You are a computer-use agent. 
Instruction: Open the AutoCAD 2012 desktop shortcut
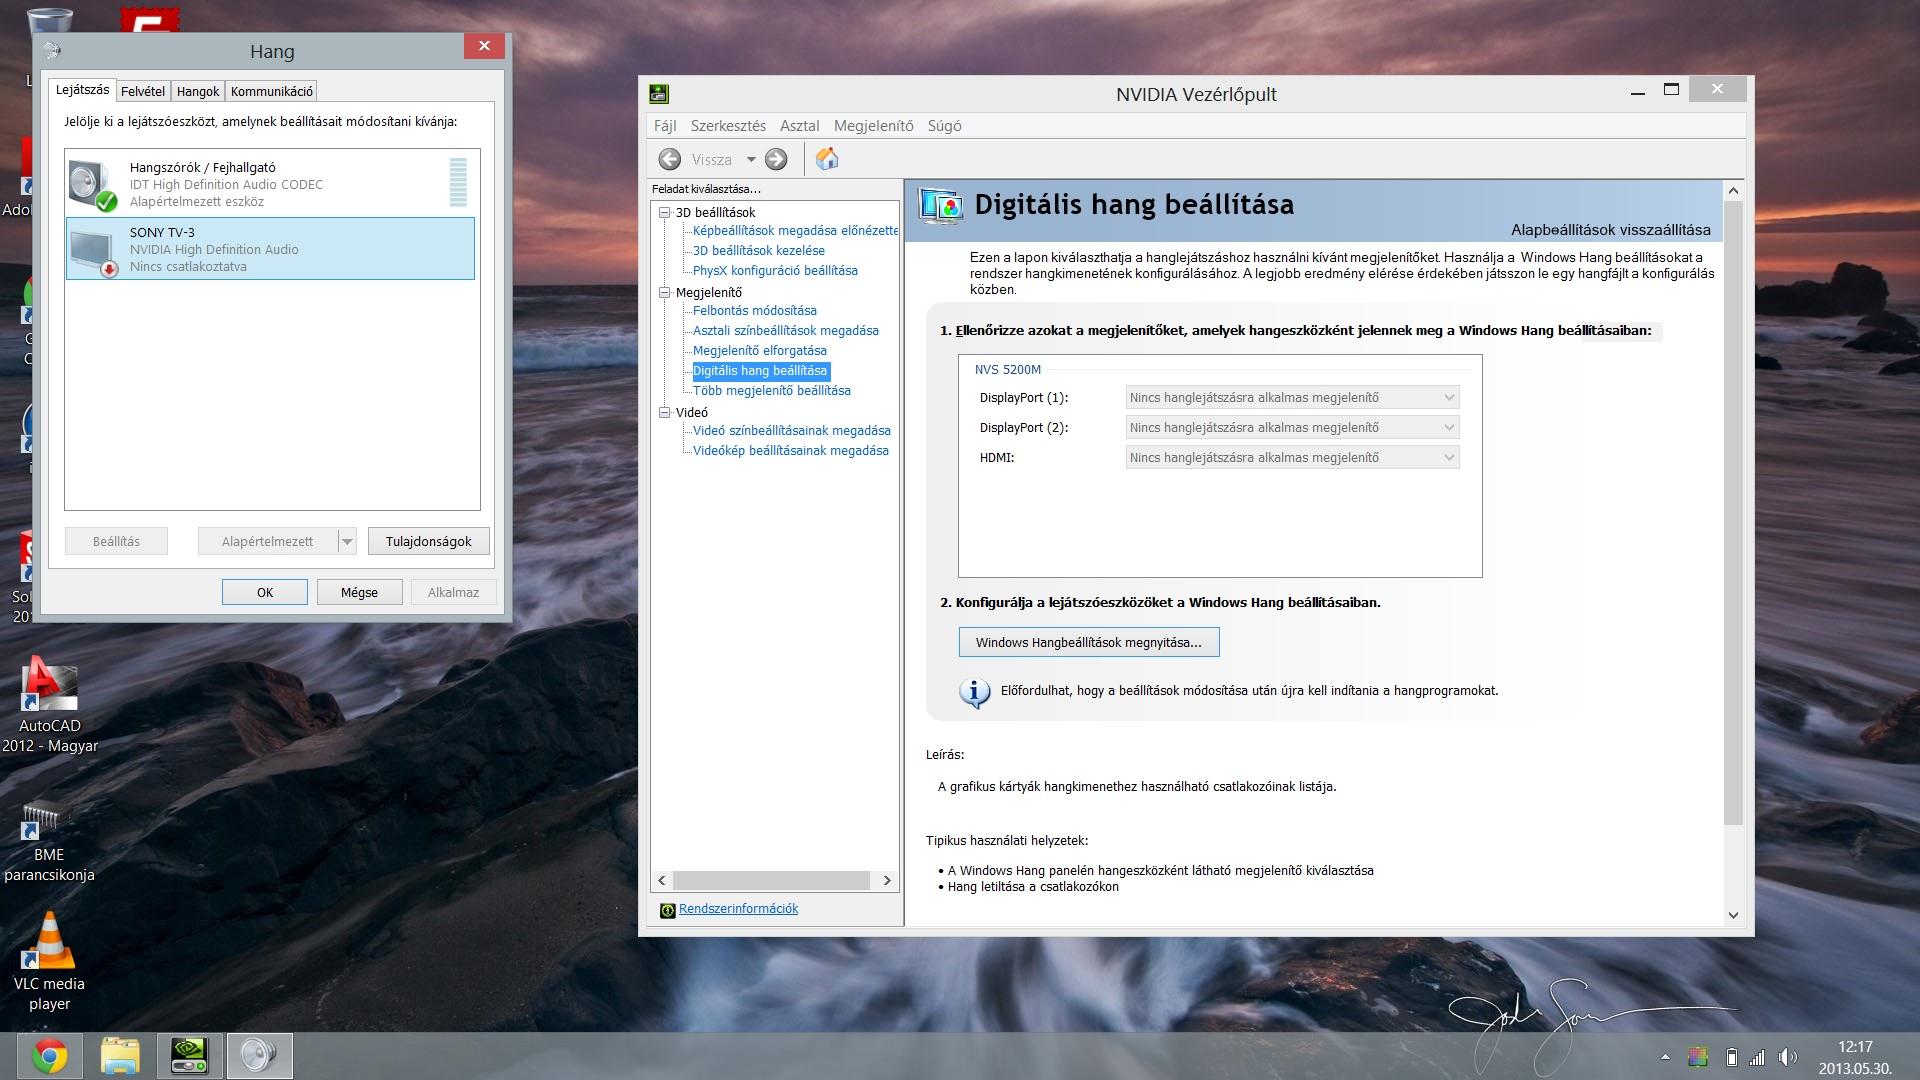pos(49,706)
